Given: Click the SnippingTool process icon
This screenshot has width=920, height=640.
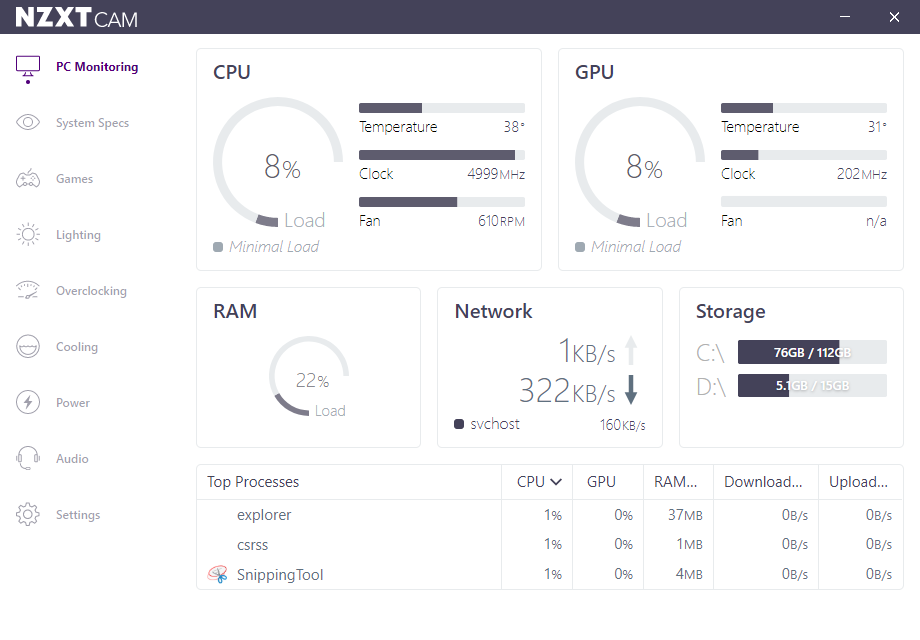Looking at the screenshot, I should (218, 574).
